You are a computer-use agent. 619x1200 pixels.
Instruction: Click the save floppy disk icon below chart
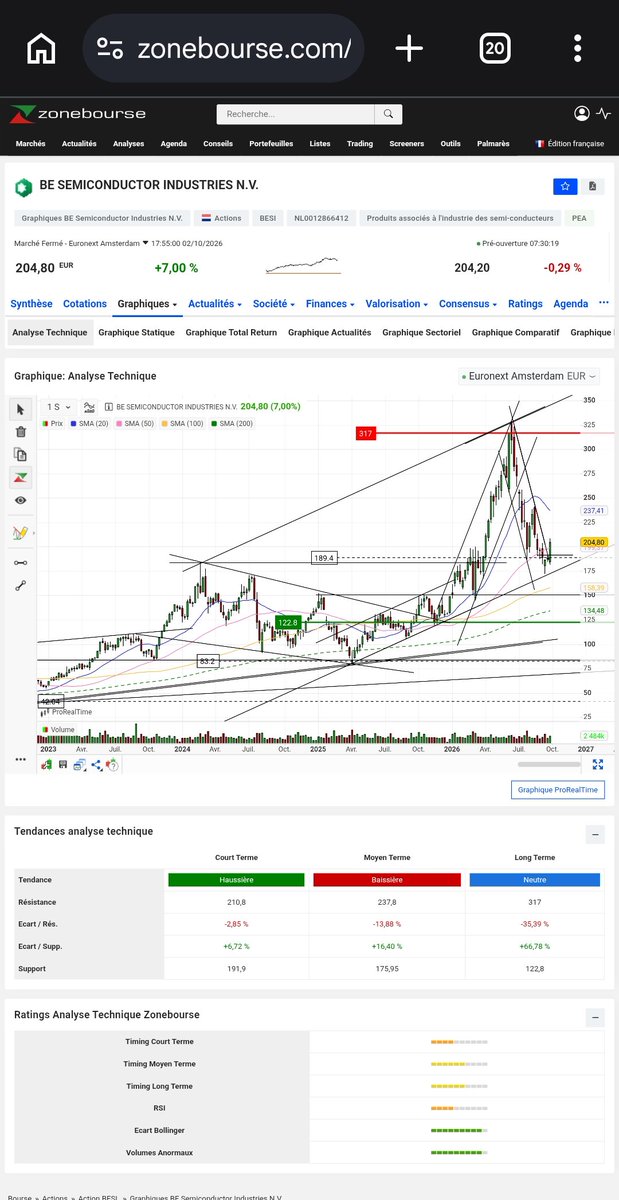pos(62,765)
